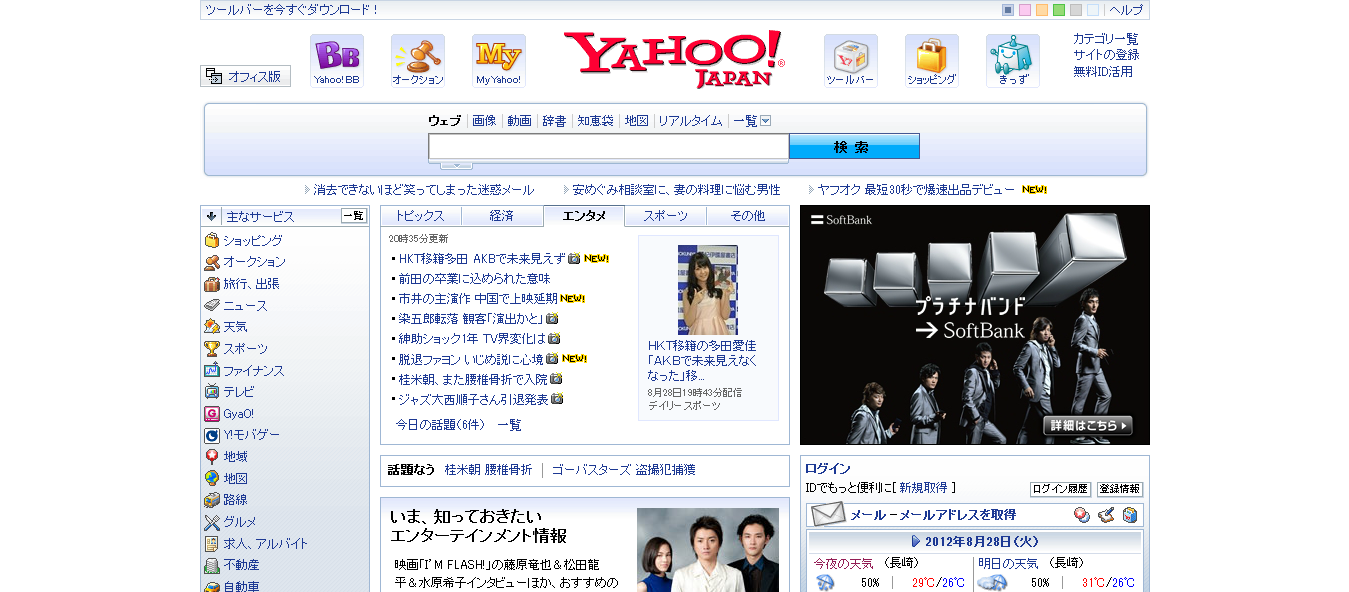Screen dimensions: 1349x592
Task: Click the 天気 weather icon in sidebar
Action: 212,327
